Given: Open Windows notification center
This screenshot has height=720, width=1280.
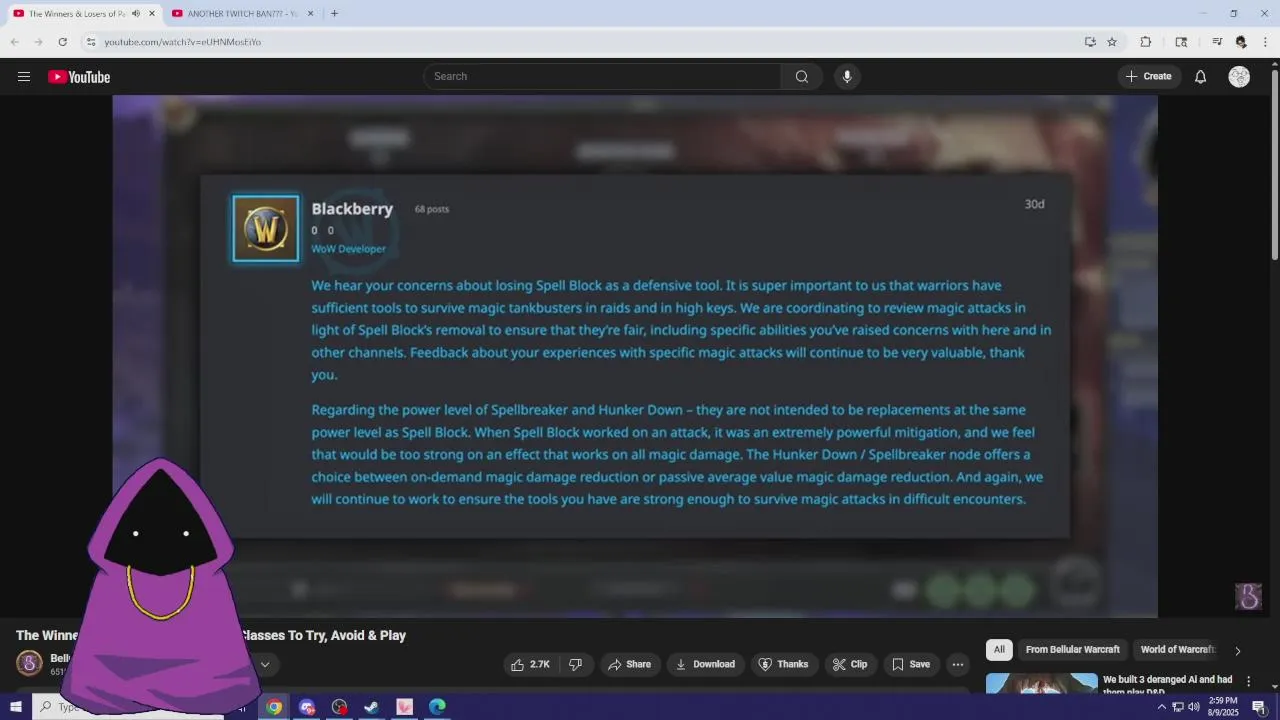Looking at the screenshot, I should point(1259,707).
